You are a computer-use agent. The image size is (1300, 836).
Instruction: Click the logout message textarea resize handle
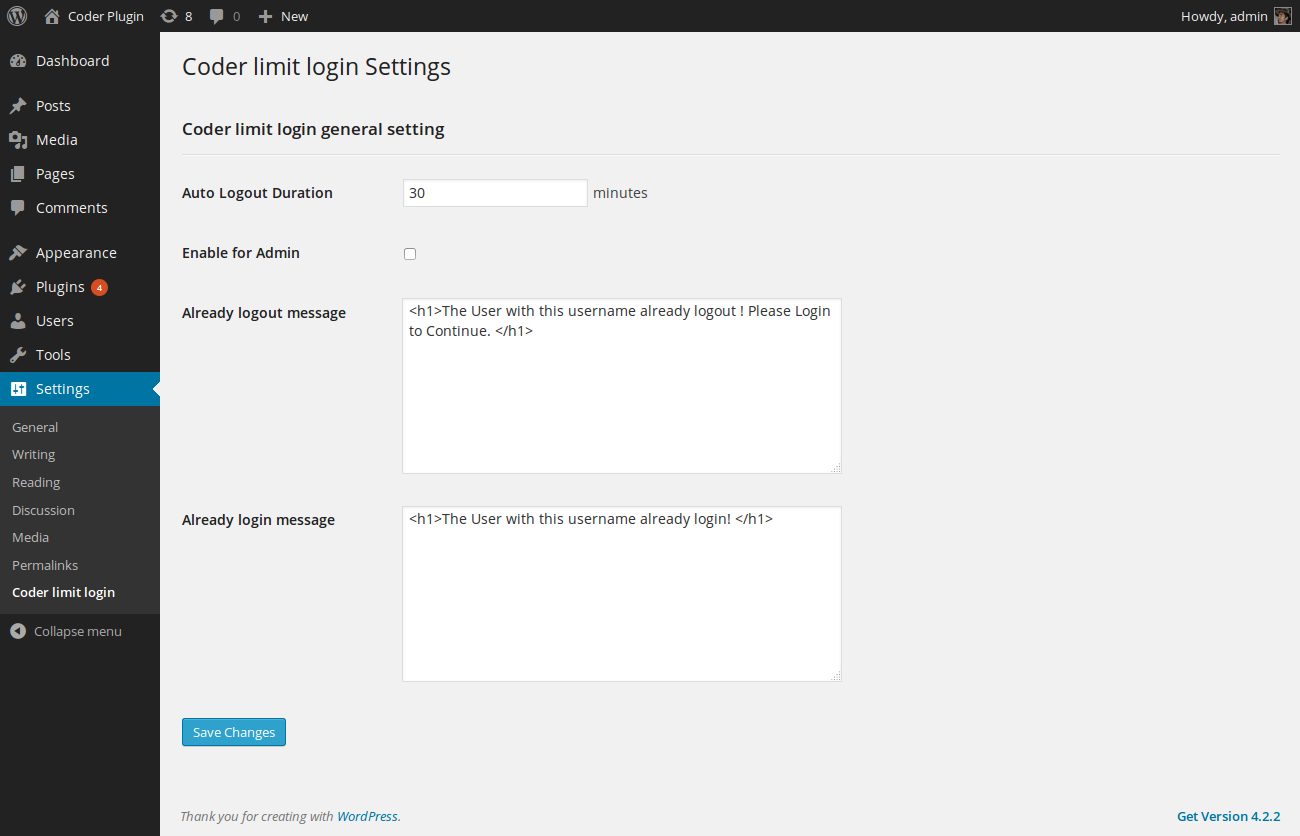point(836,468)
